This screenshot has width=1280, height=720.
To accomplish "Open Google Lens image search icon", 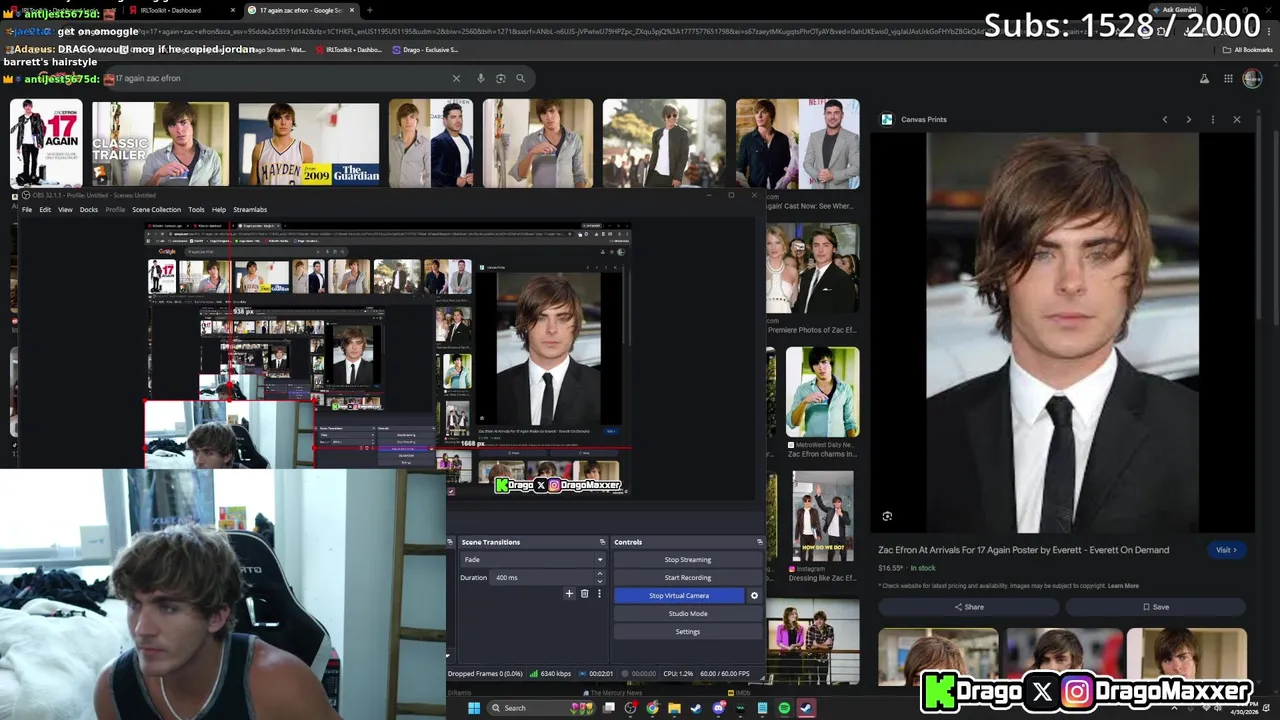I will coord(501,78).
